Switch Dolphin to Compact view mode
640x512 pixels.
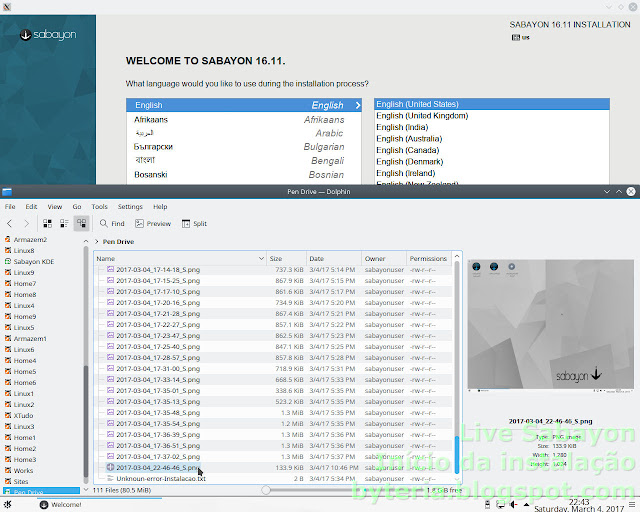tap(64, 223)
